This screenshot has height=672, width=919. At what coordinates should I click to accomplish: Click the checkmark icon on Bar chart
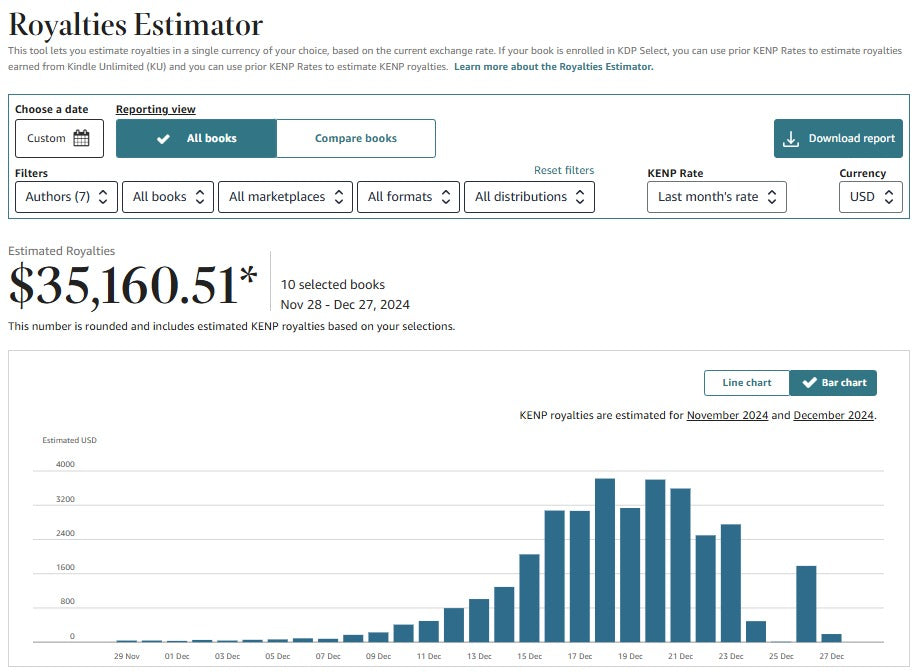(809, 383)
